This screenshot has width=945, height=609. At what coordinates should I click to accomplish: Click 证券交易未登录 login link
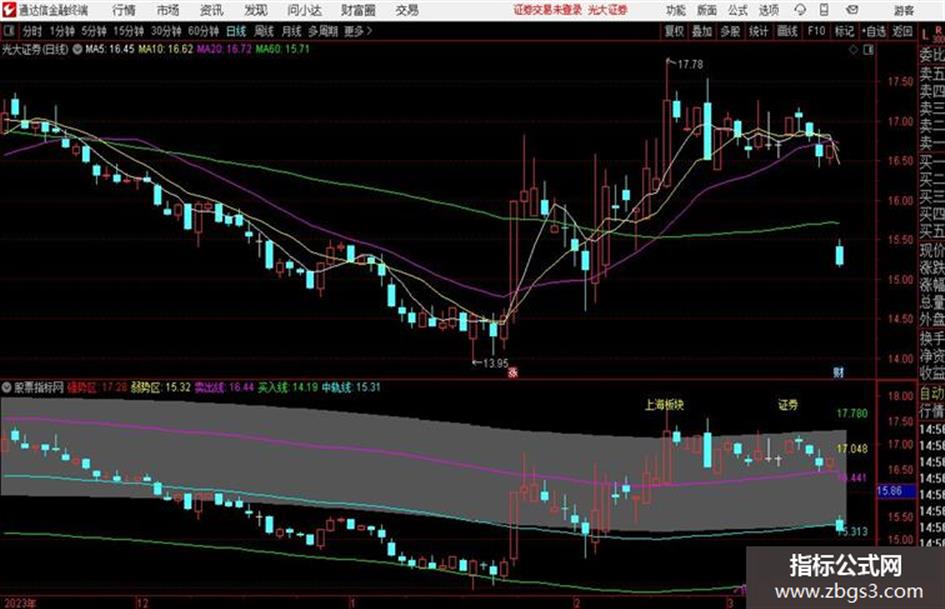pyautogui.click(x=548, y=10)
